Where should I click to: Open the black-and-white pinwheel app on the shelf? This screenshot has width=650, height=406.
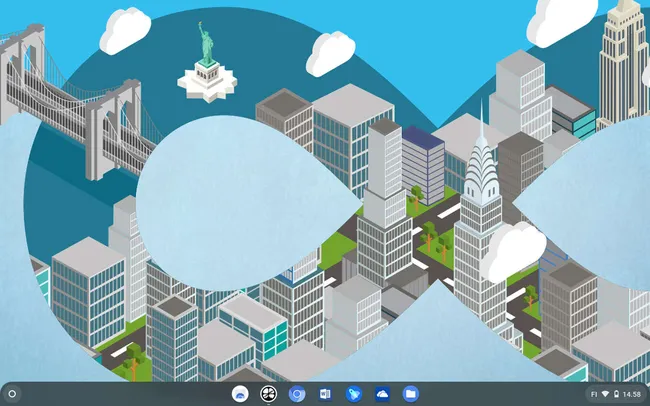click(268, 394)
